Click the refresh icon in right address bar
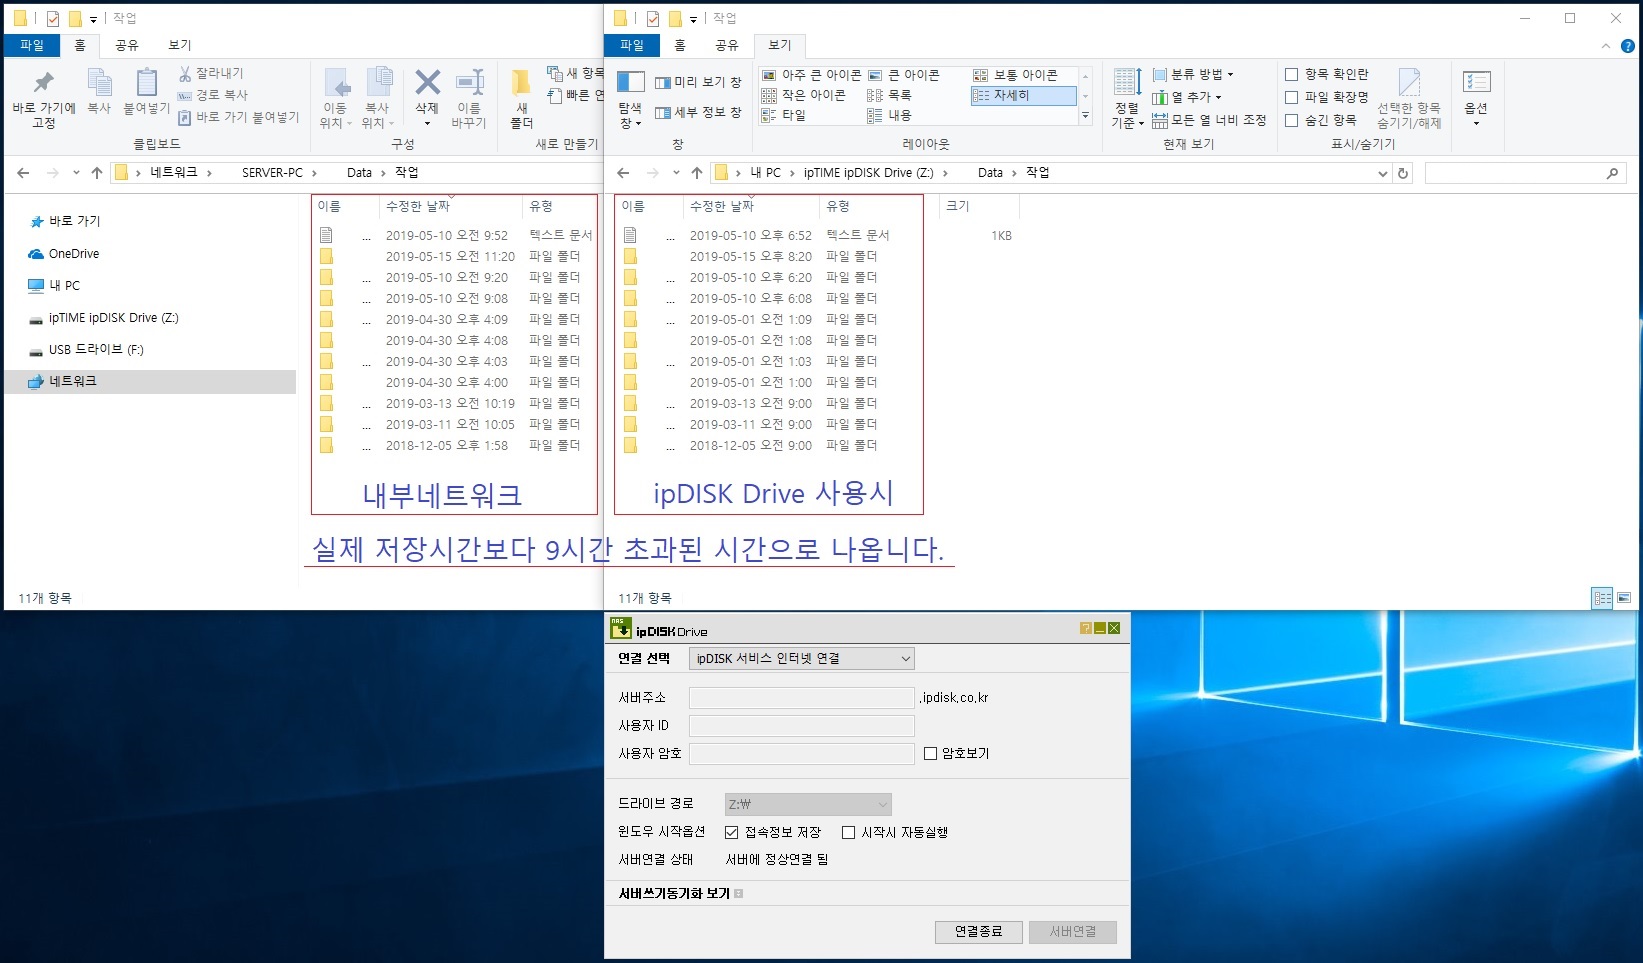 1403,173
